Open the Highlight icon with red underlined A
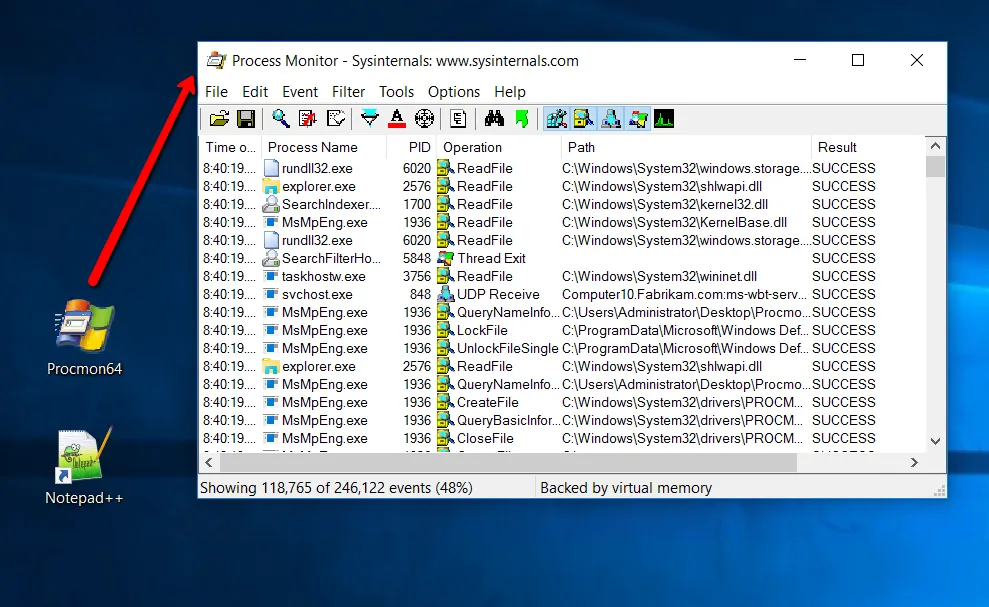Viewport: 989px width, 607px height. pyautogui.click(x=397, y=119)
